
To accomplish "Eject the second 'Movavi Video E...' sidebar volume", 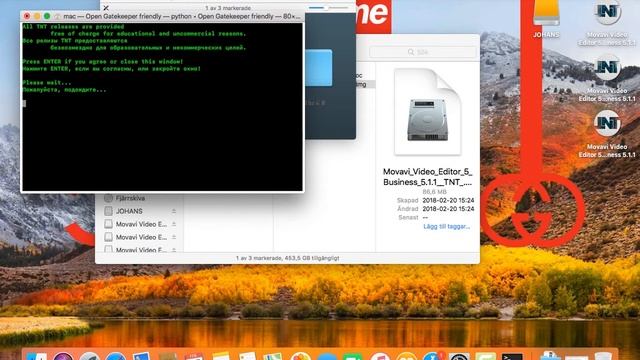I will pos(174,237).
